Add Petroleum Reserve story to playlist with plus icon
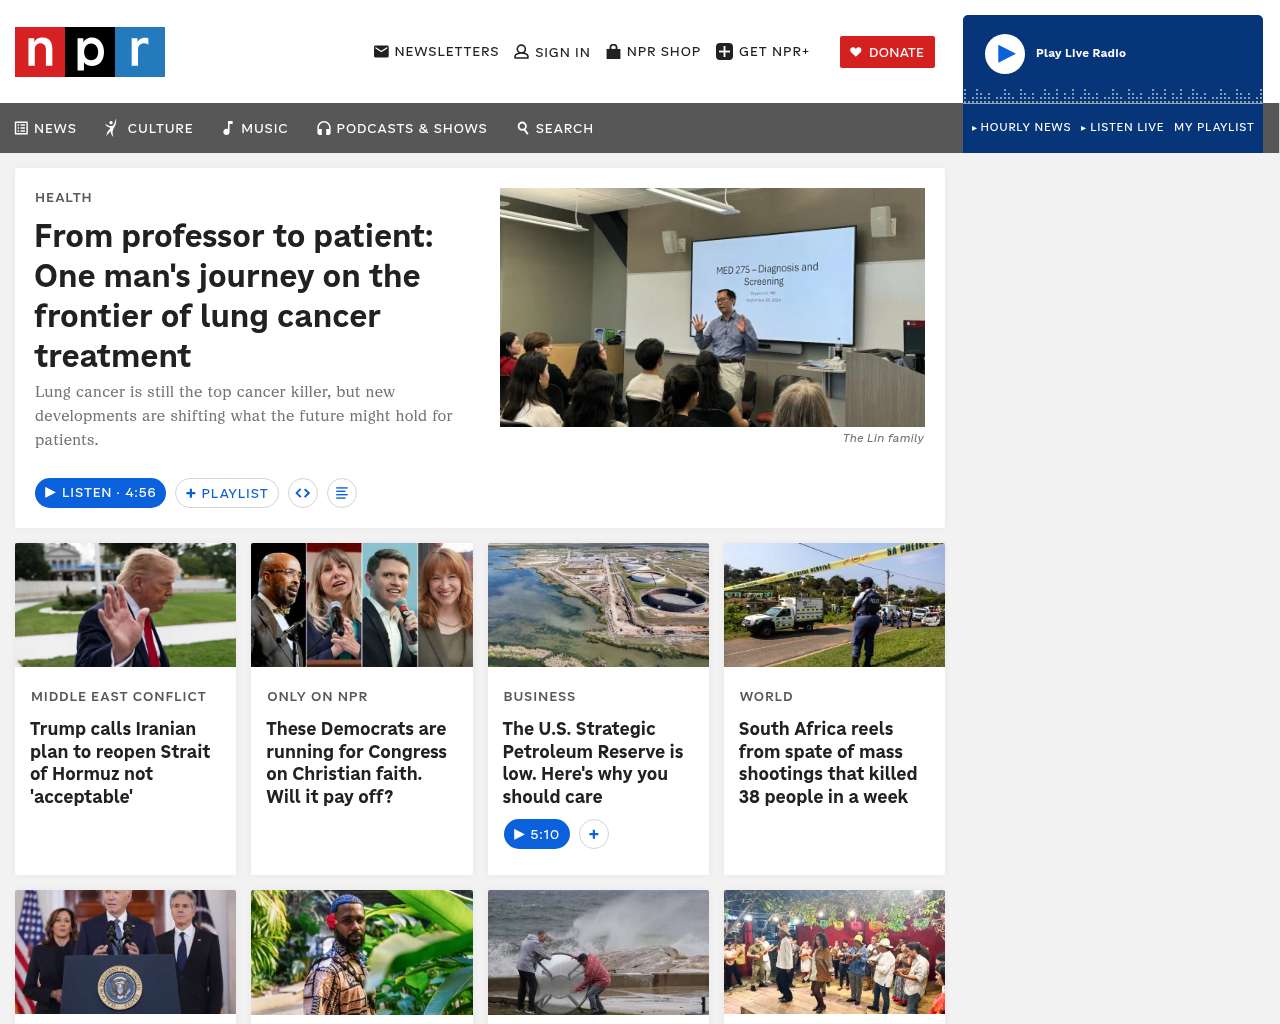1280x1024 pixels. pos(594,834)
